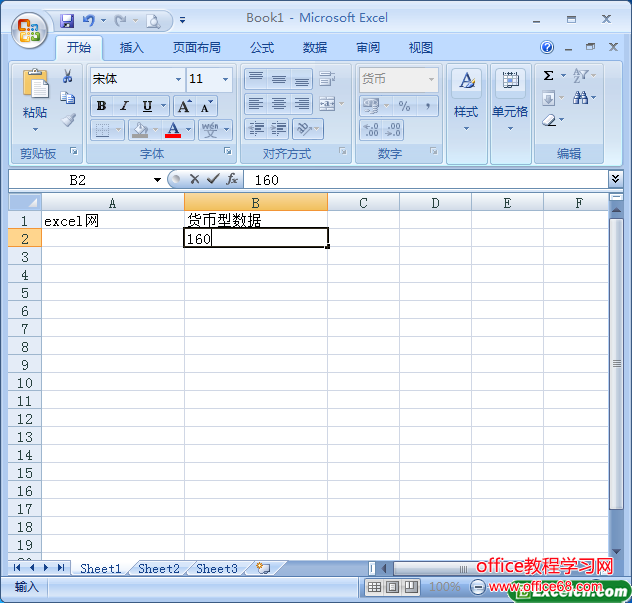Align cell text left
The width and height of the screenshot is (632, 603).
[256, 104]
